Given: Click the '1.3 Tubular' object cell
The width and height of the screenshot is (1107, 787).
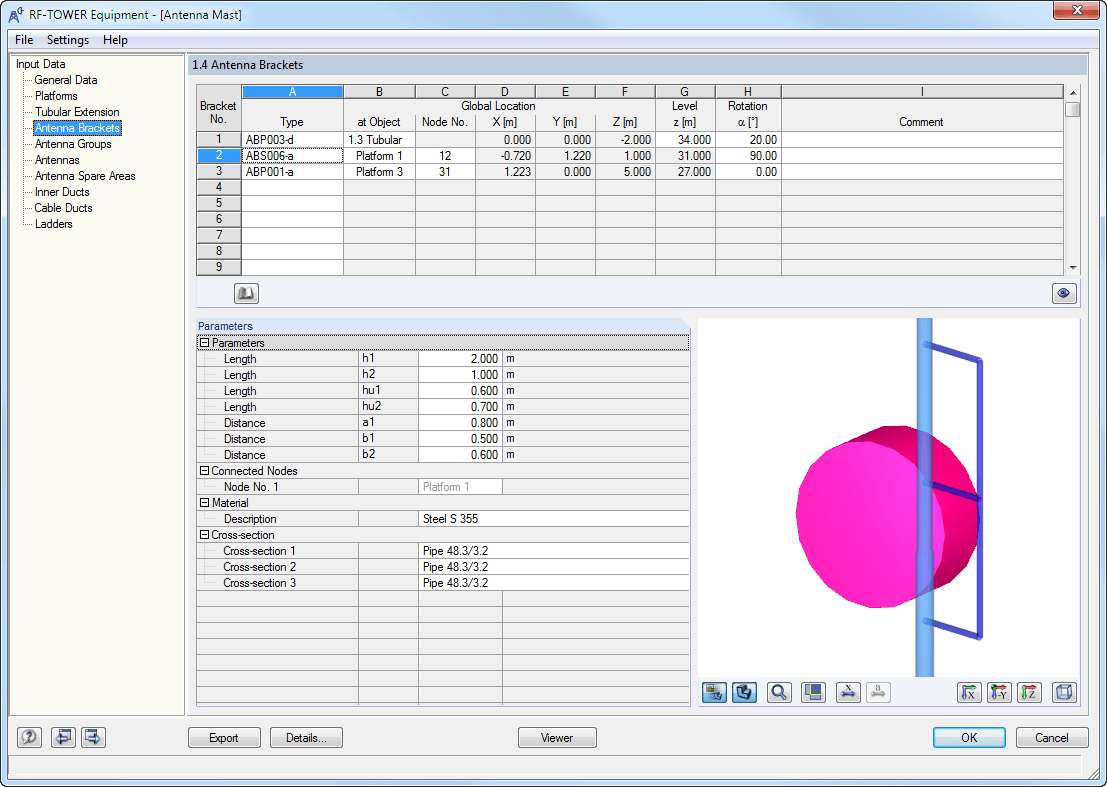Looking at the screenshot, I should coord(379,140).
